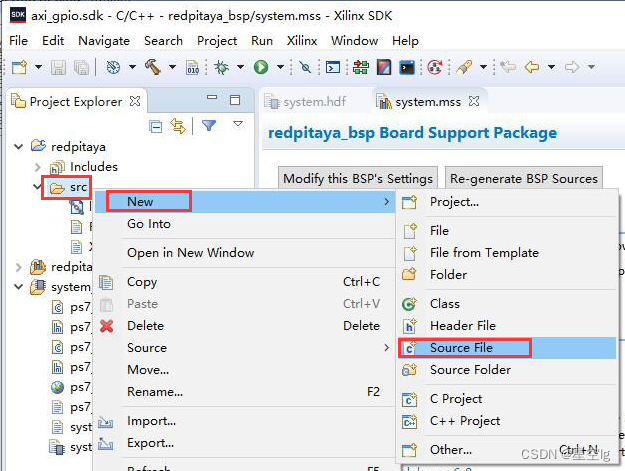
Task: Open the Window menu
Action: click(354, 41)
